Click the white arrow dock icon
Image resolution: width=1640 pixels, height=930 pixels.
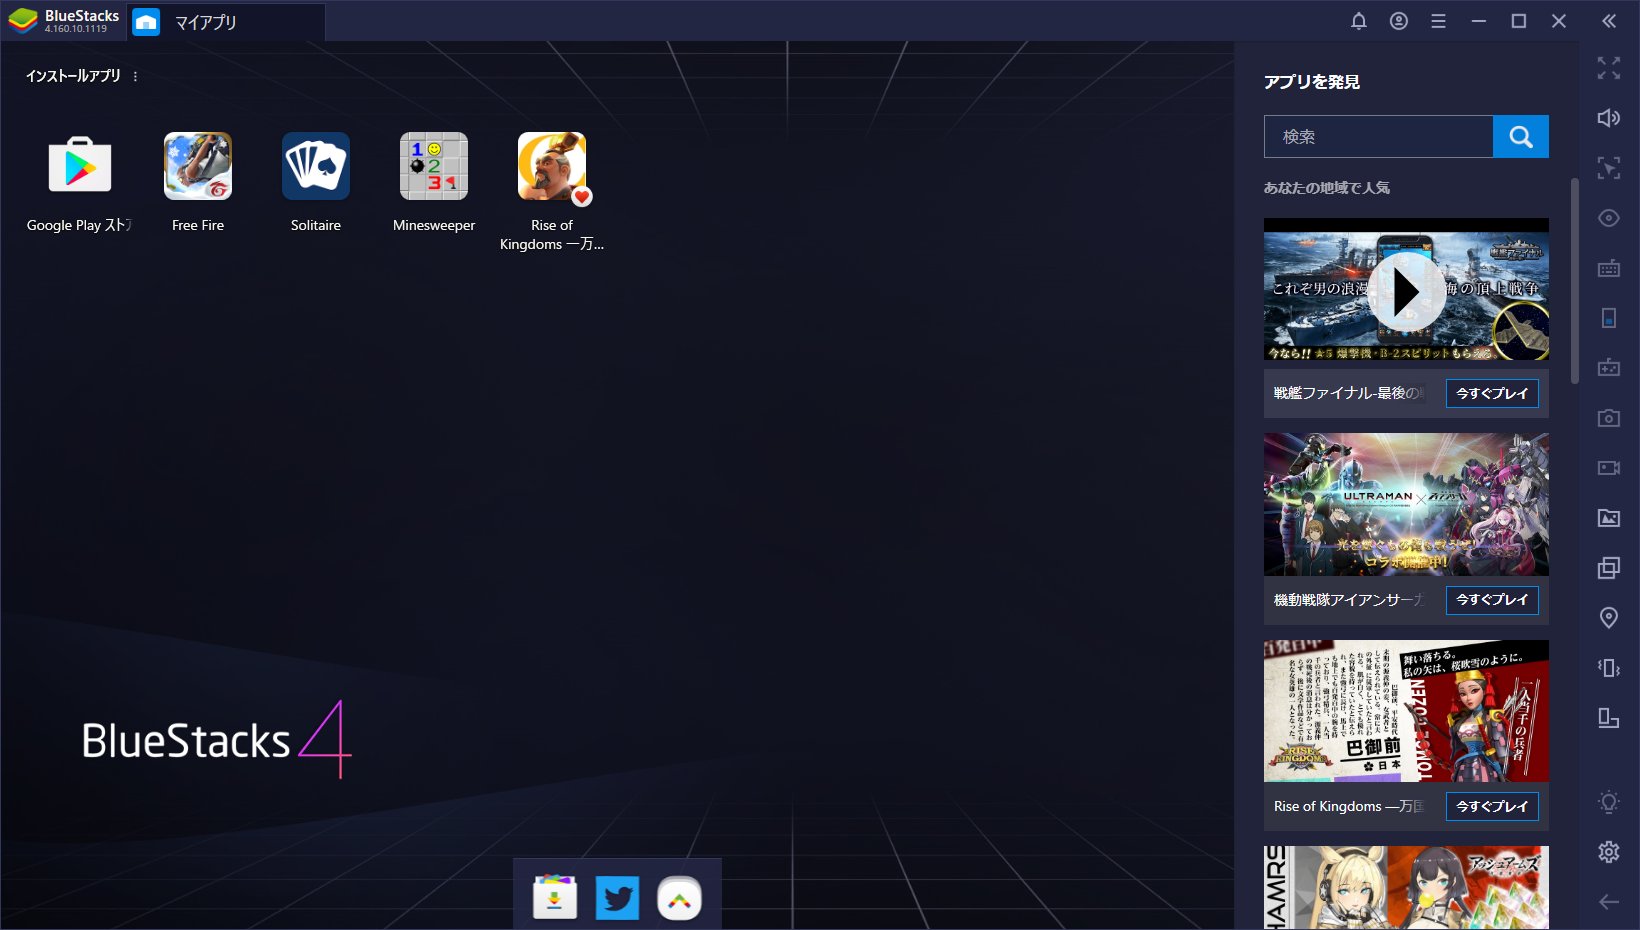pos(679,898)
